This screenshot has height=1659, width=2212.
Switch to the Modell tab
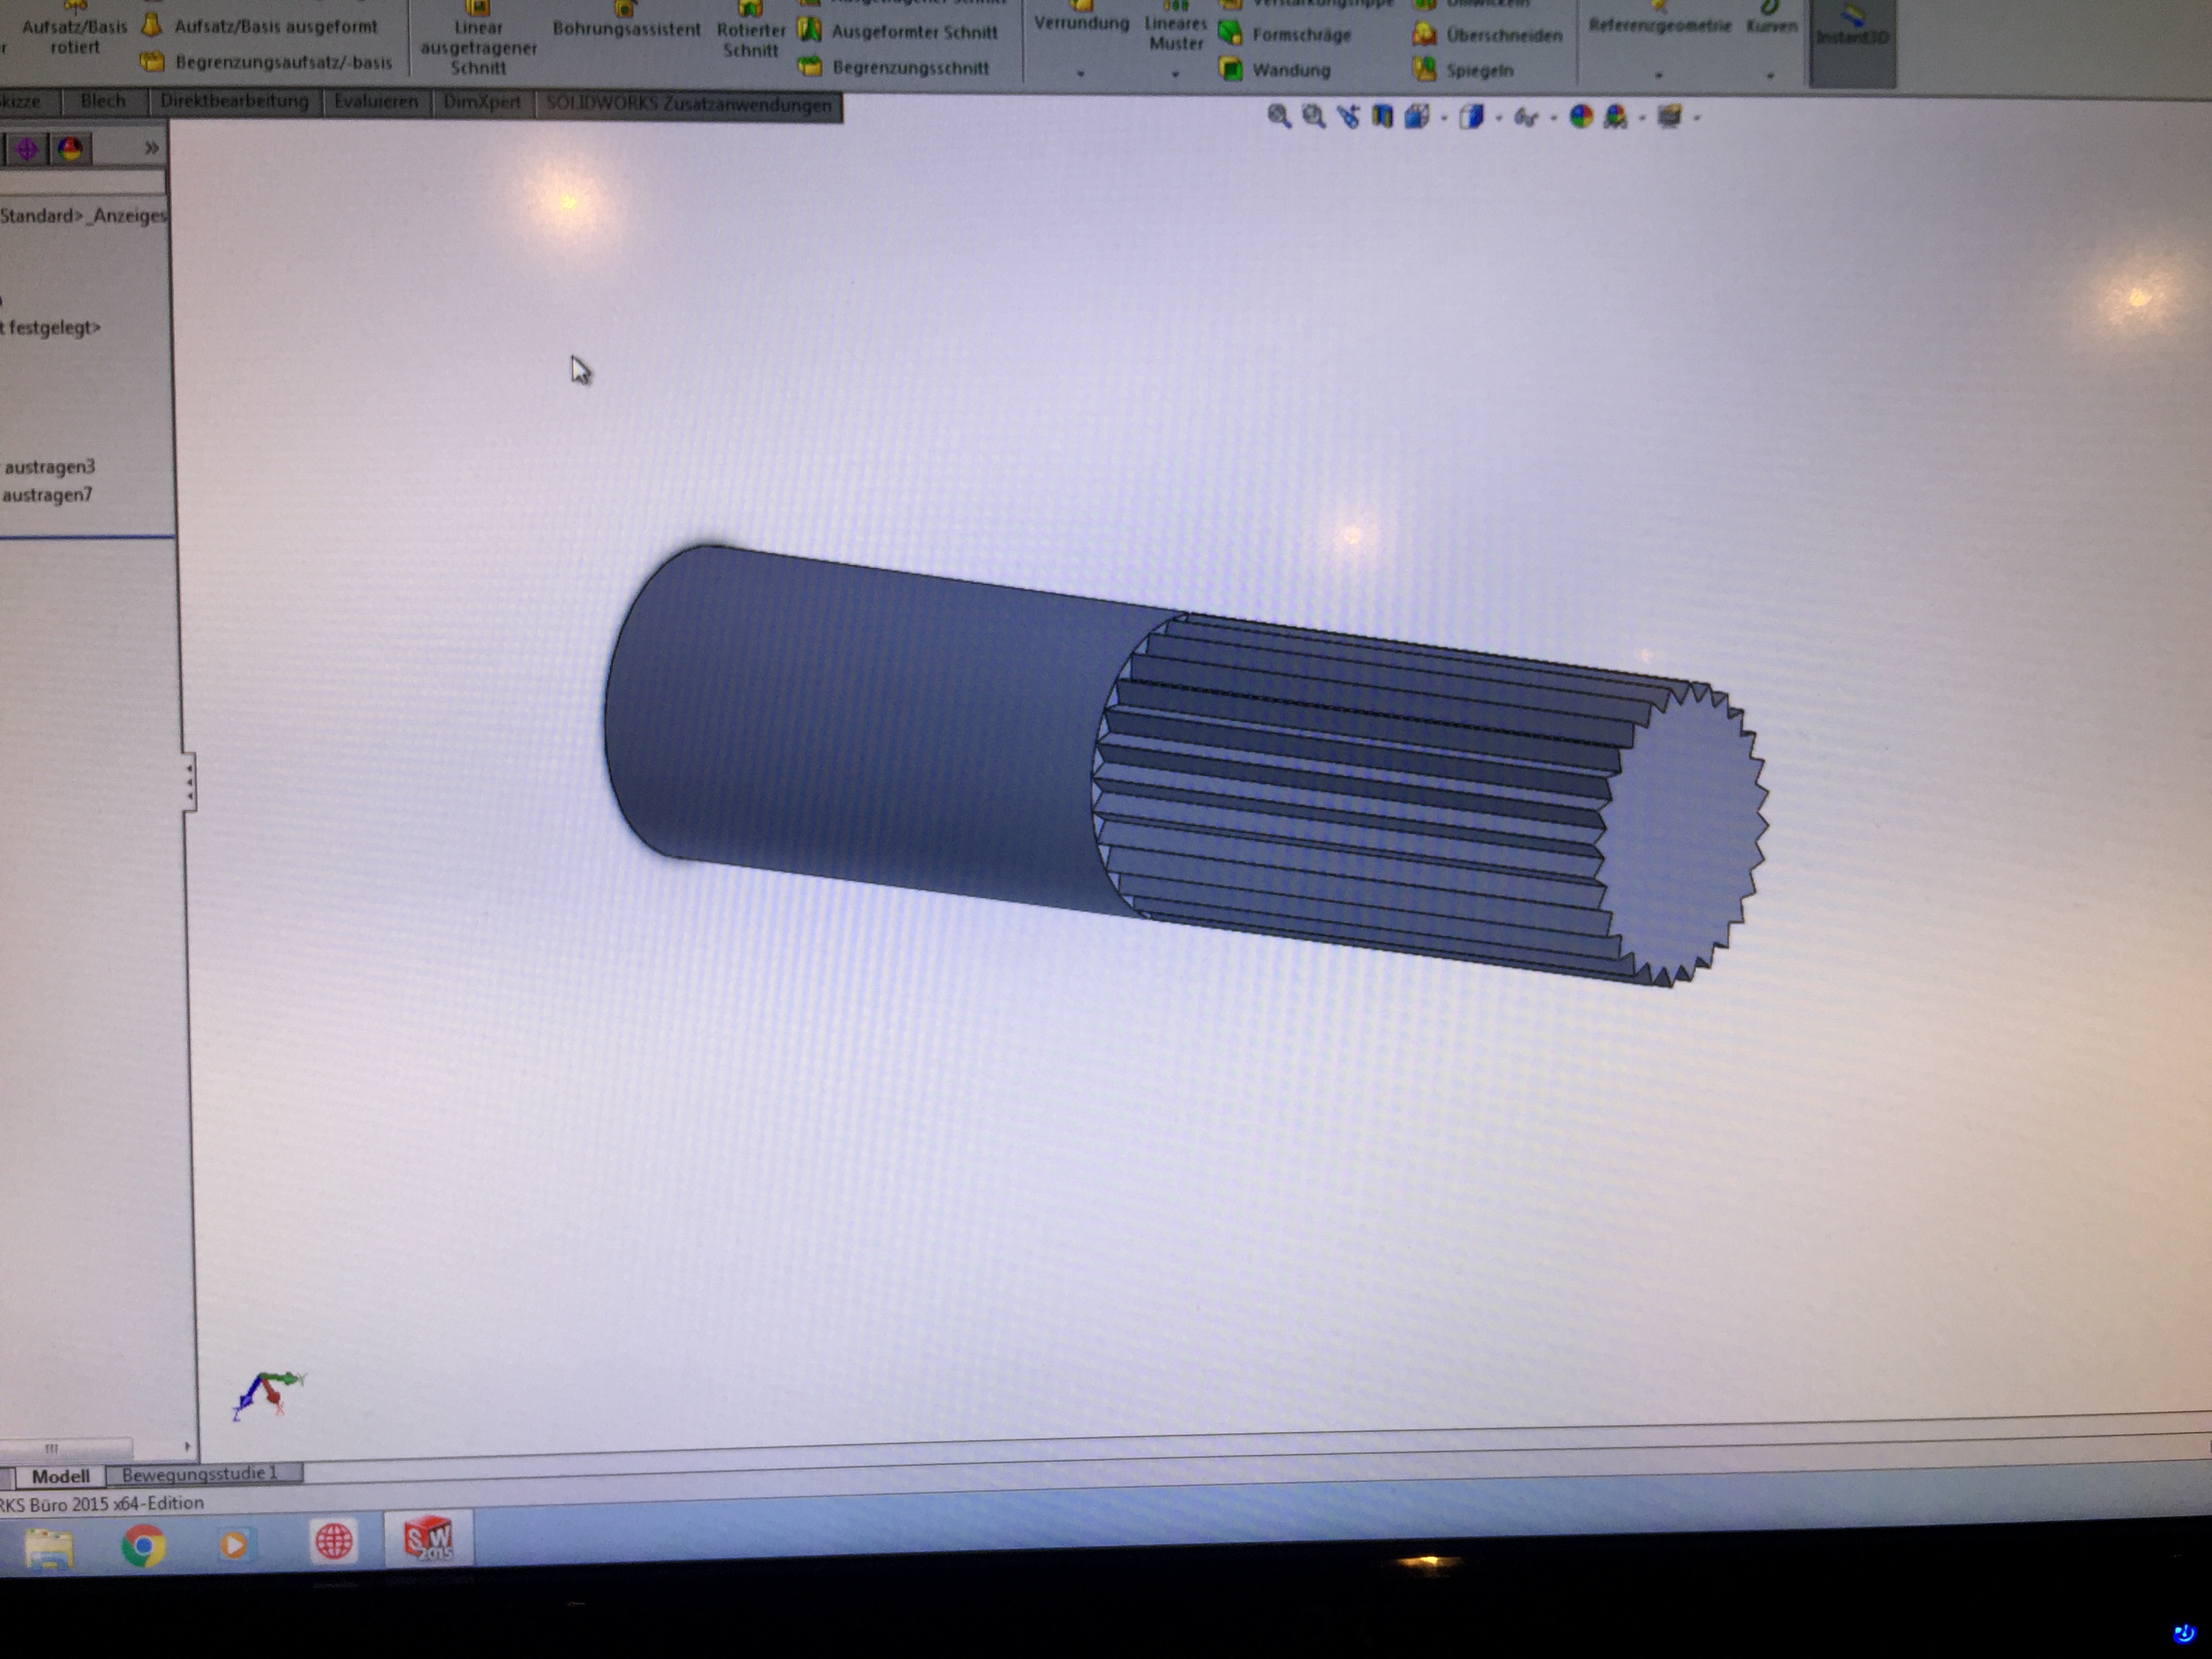(x=60, y=1476)
